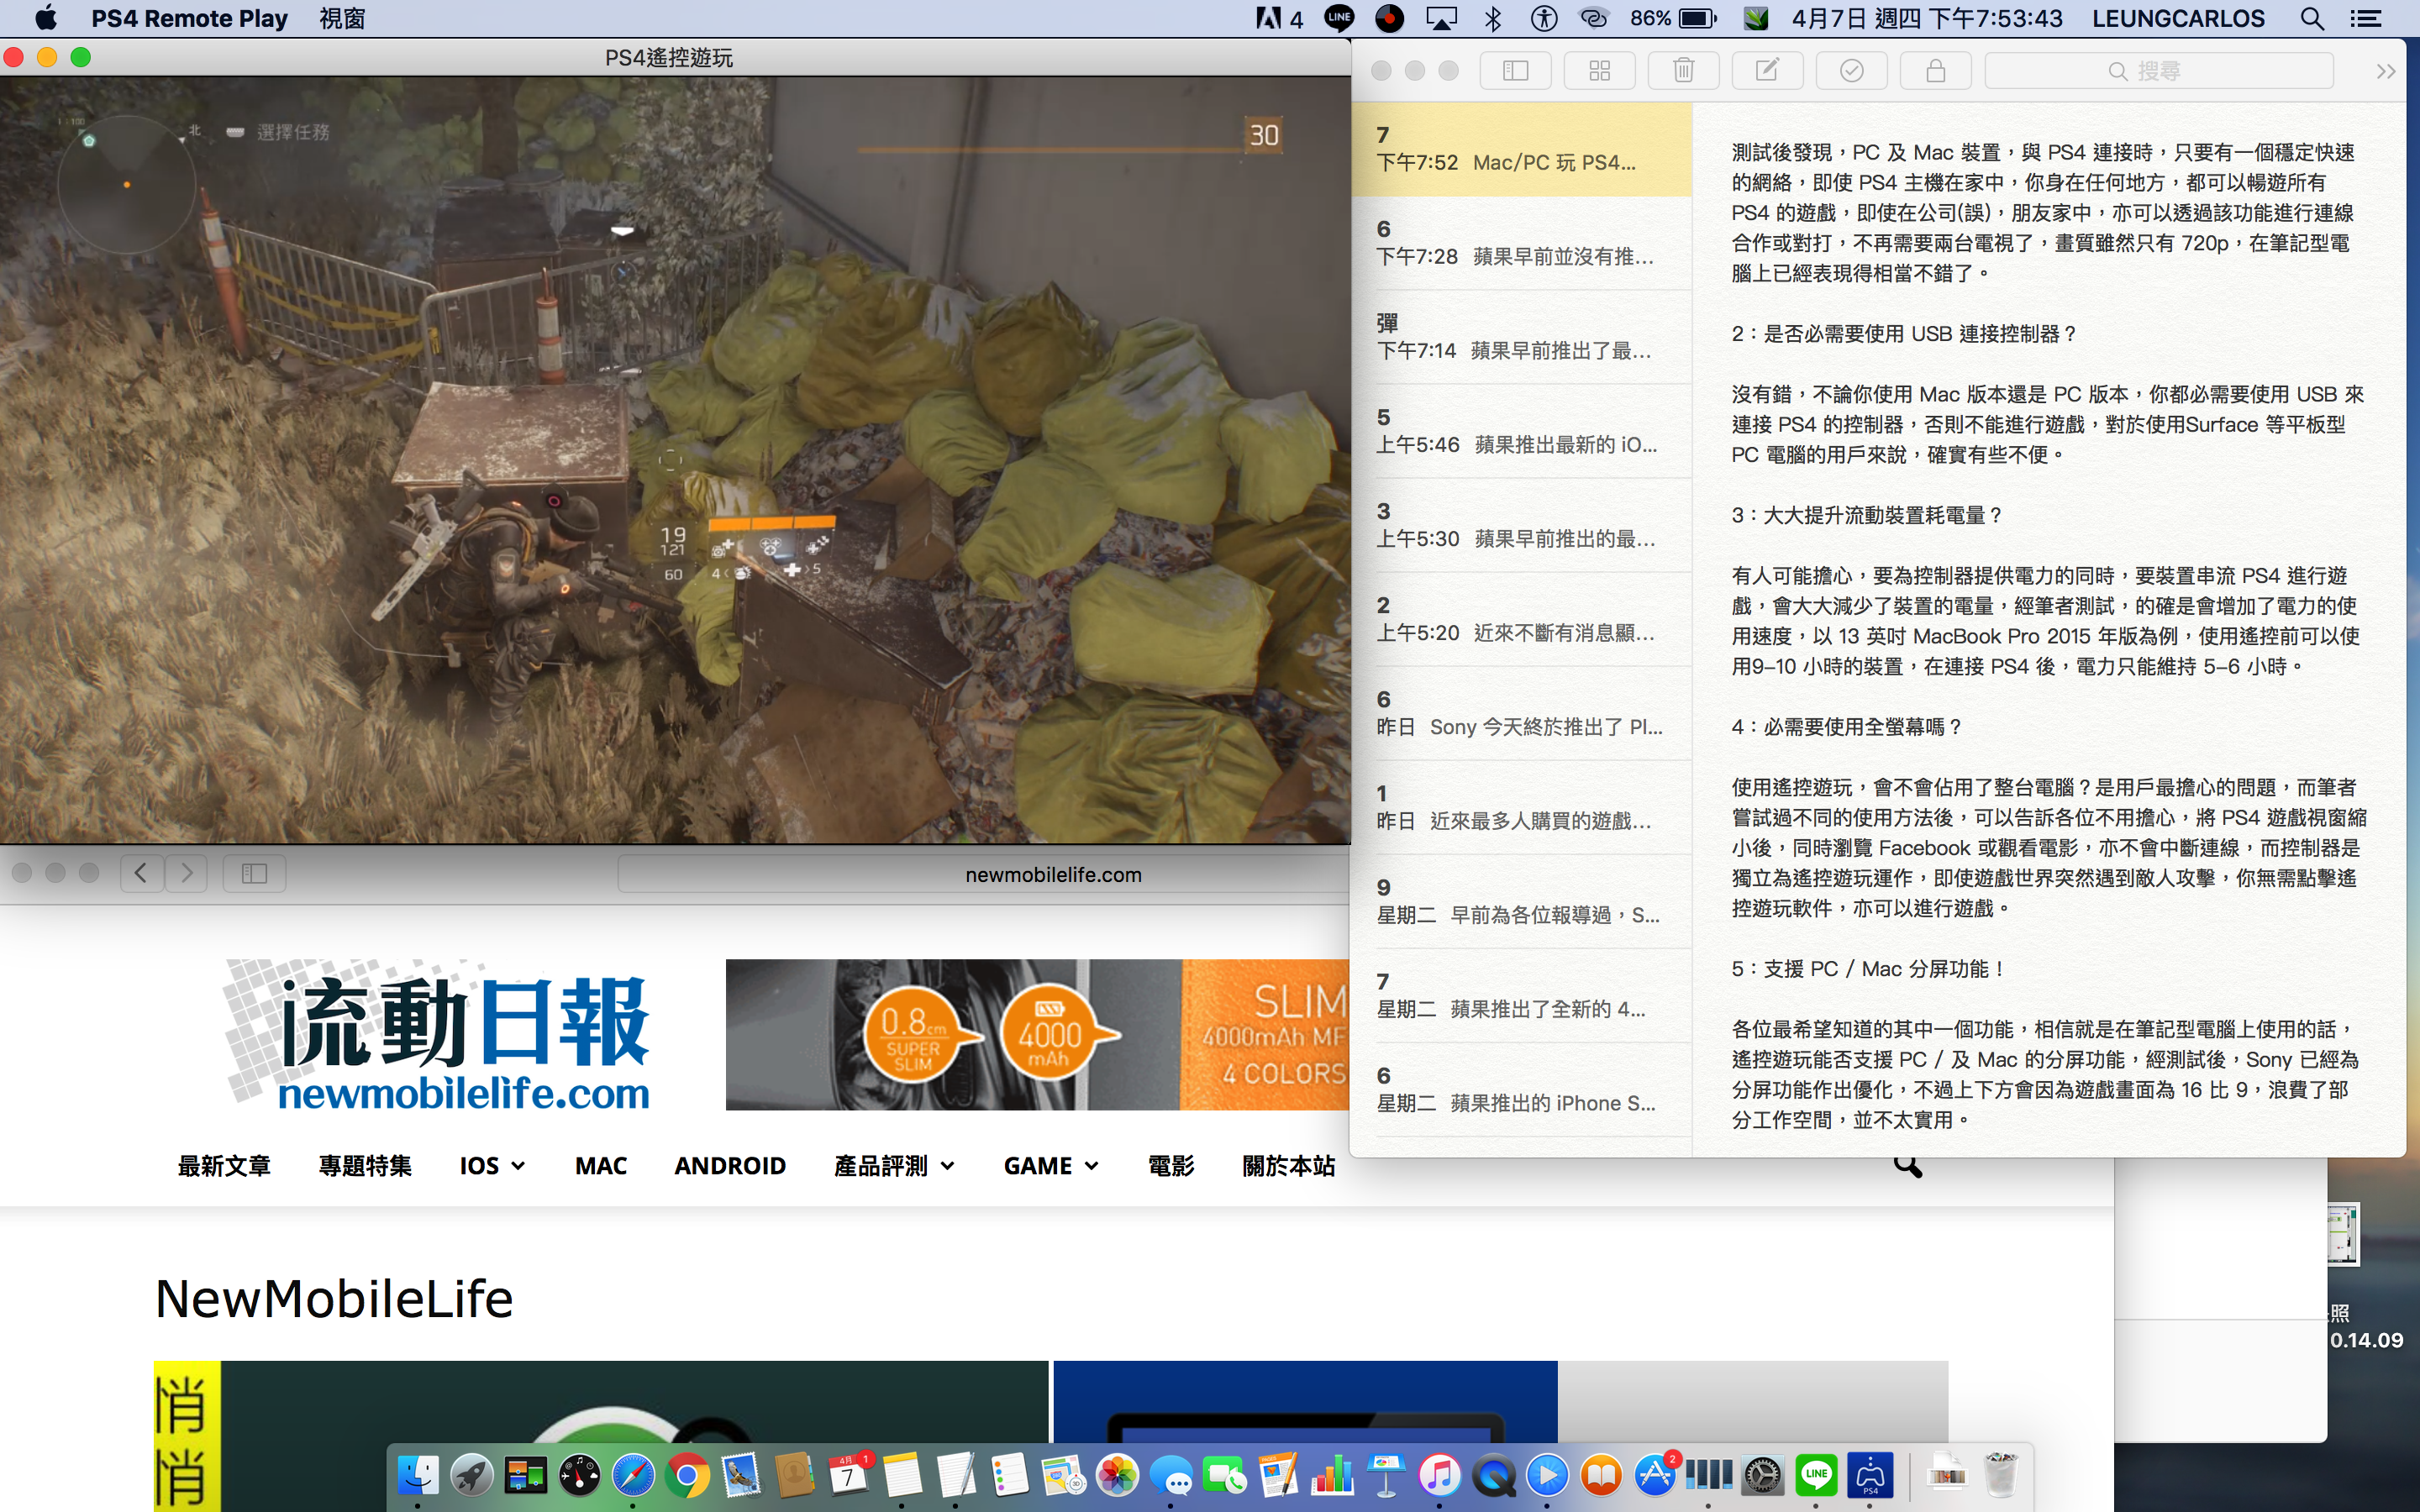Switch Notes to attachments grid view
The height and width of the screenshot is (1512, 2420).
[x=1599, y=71]
